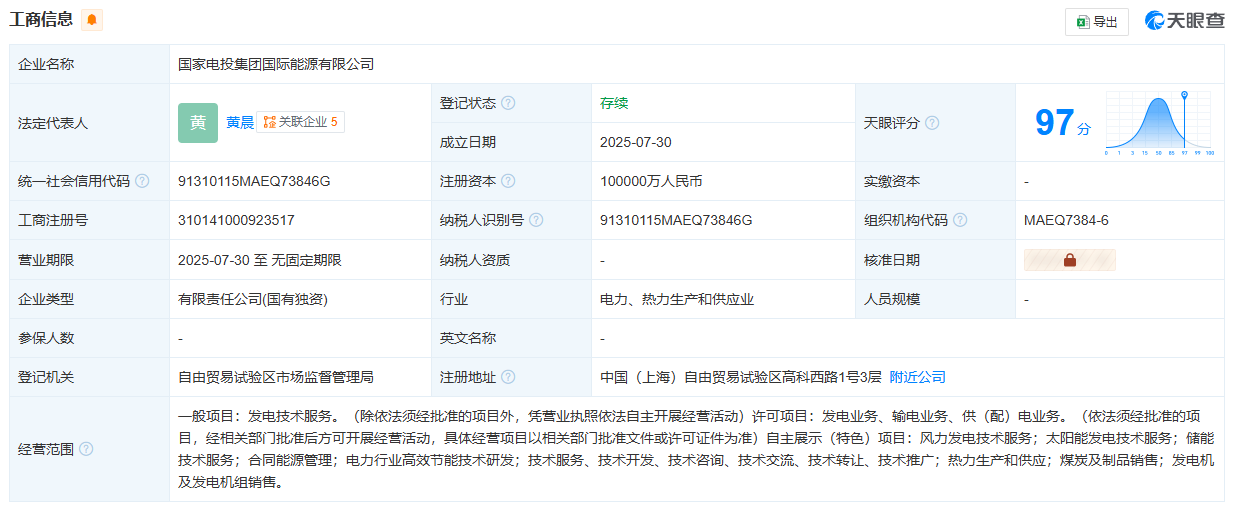Click the 工商注册号 label
This screenshot has height=509, width=1235.
click(53, 220)
